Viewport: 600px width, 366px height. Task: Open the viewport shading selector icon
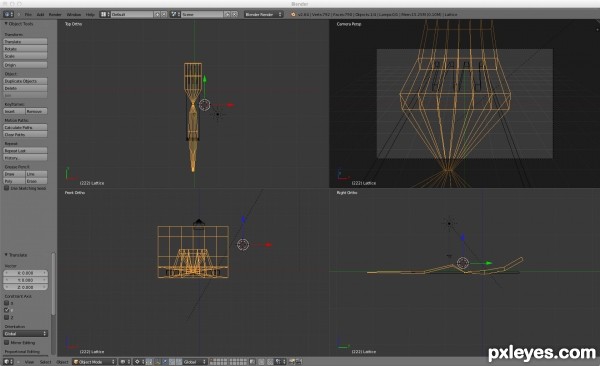pos(125,362)
